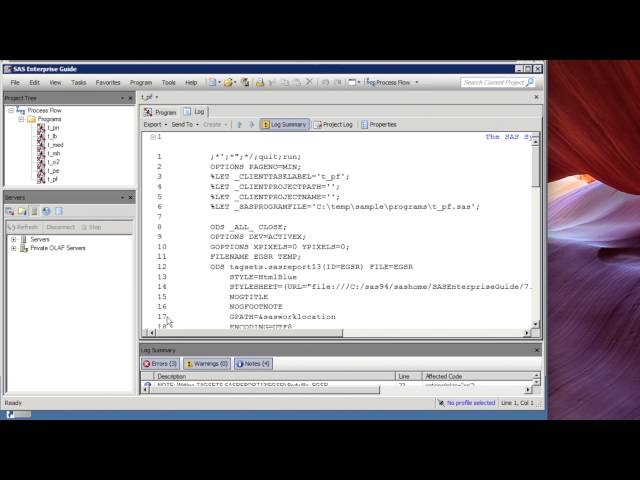Click the t_pn program icon
This screenshot has width=640, height=480.
tap(41, 128)
